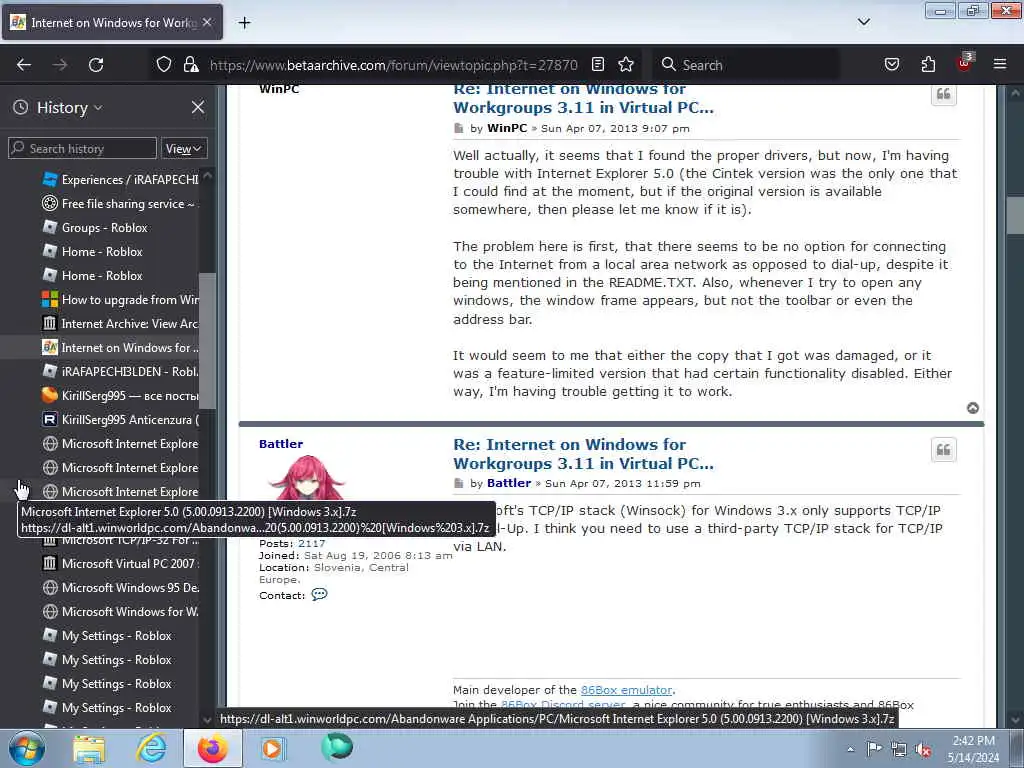Focus the browser Search box
Screen dimensions: 1024x768
coord(746,65)
